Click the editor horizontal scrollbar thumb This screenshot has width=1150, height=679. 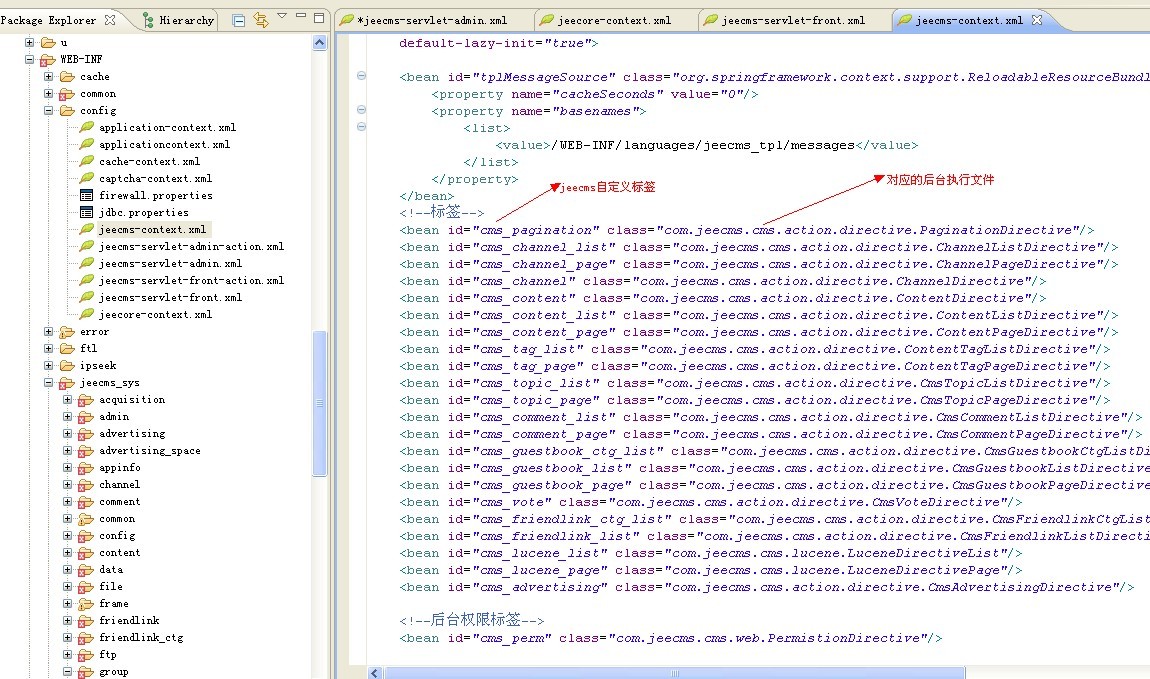[x=674, y=672]
